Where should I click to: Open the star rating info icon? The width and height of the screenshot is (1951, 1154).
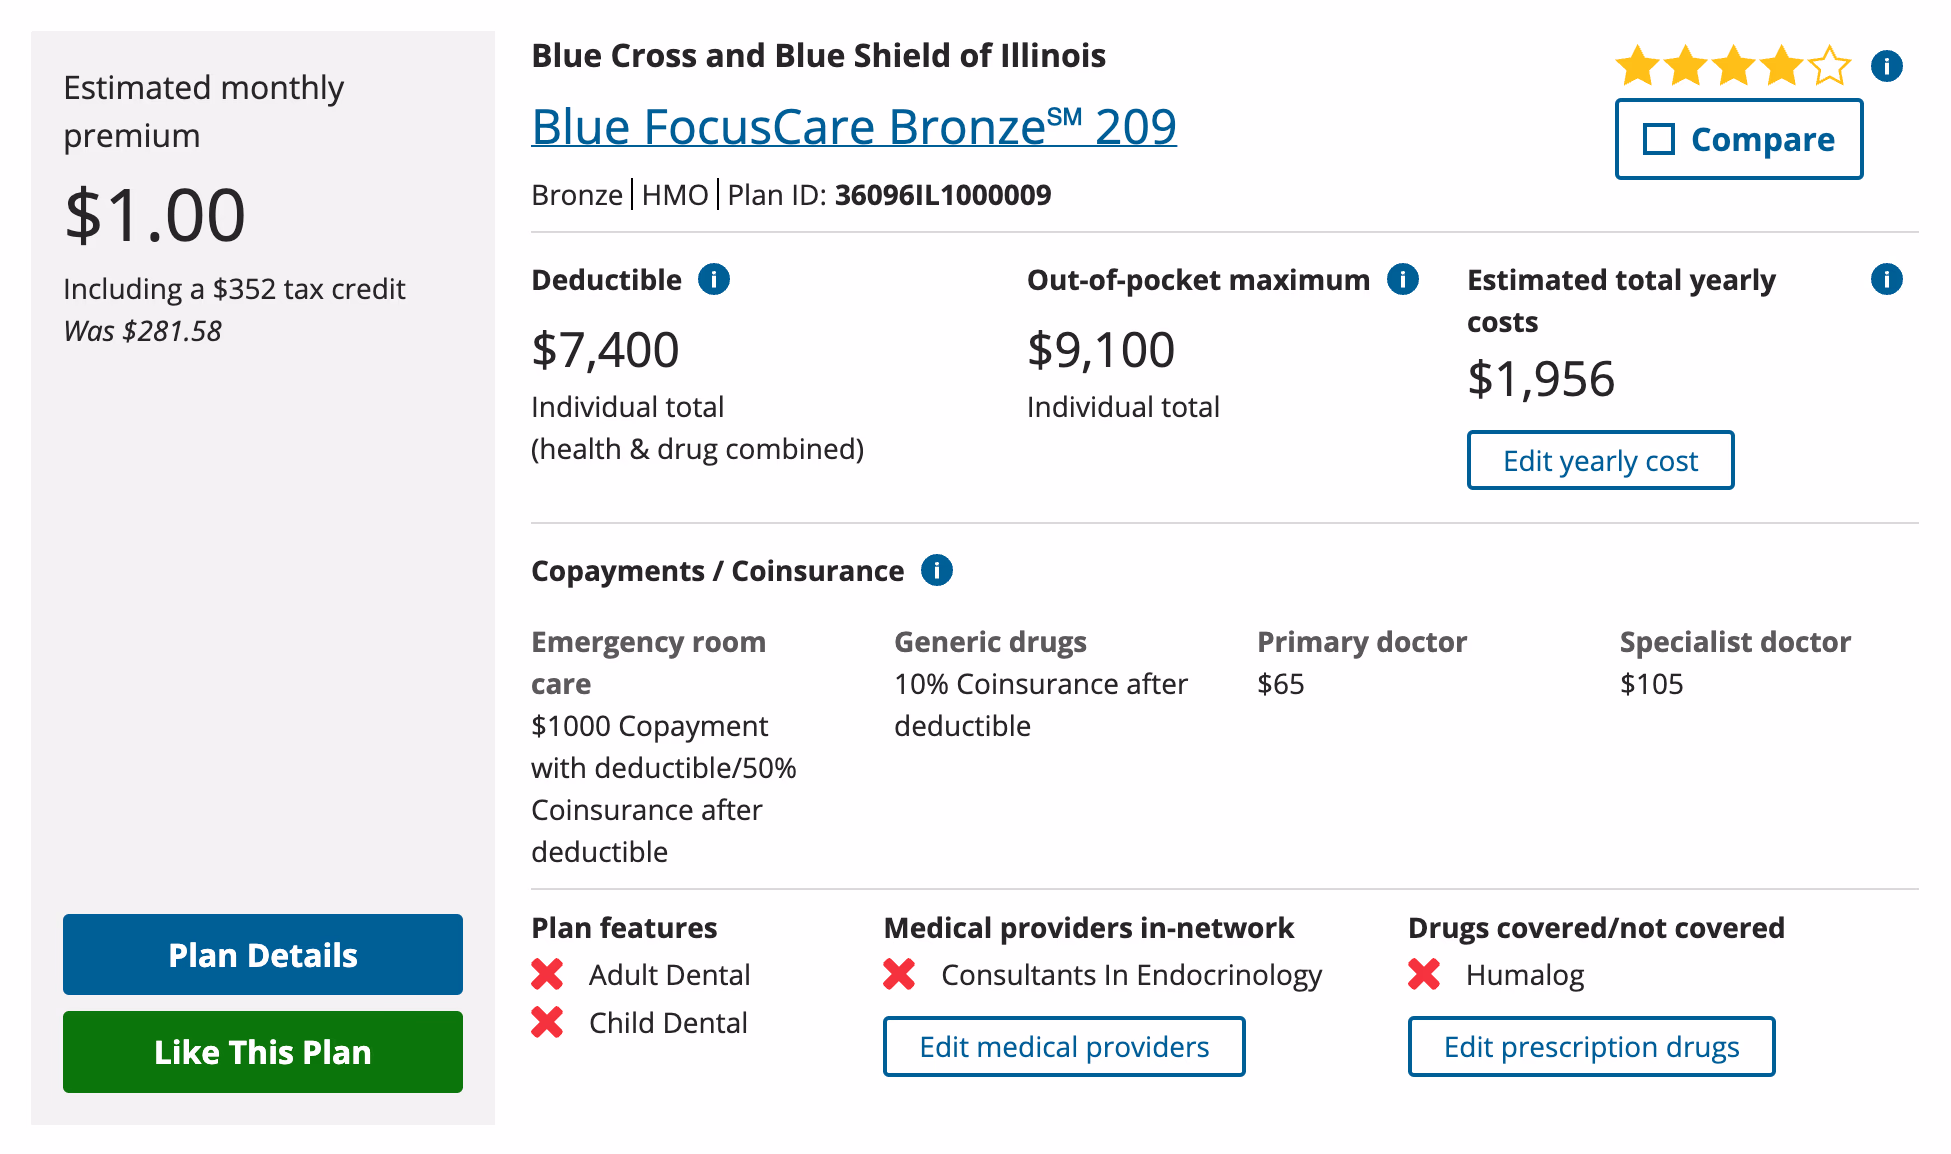coord(1888,66)
